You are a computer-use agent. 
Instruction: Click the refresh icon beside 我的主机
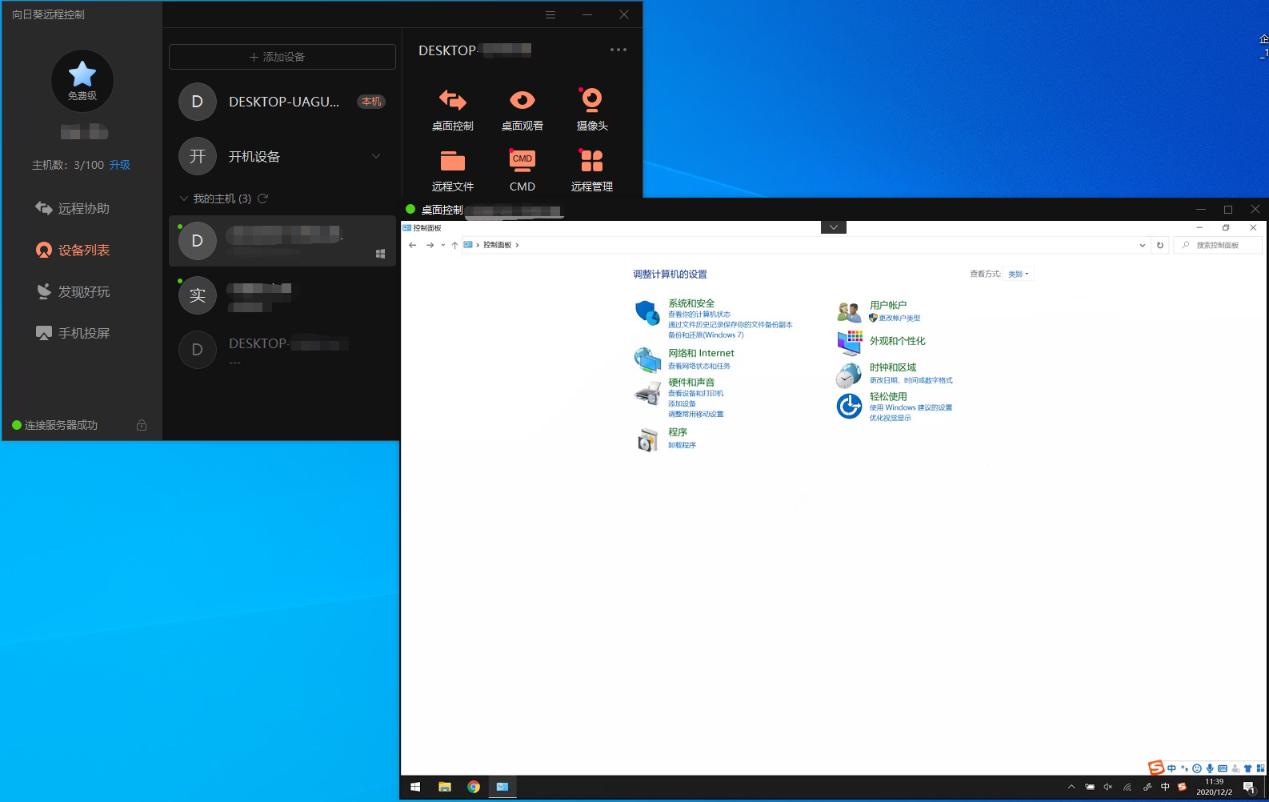tap(263, 199)
